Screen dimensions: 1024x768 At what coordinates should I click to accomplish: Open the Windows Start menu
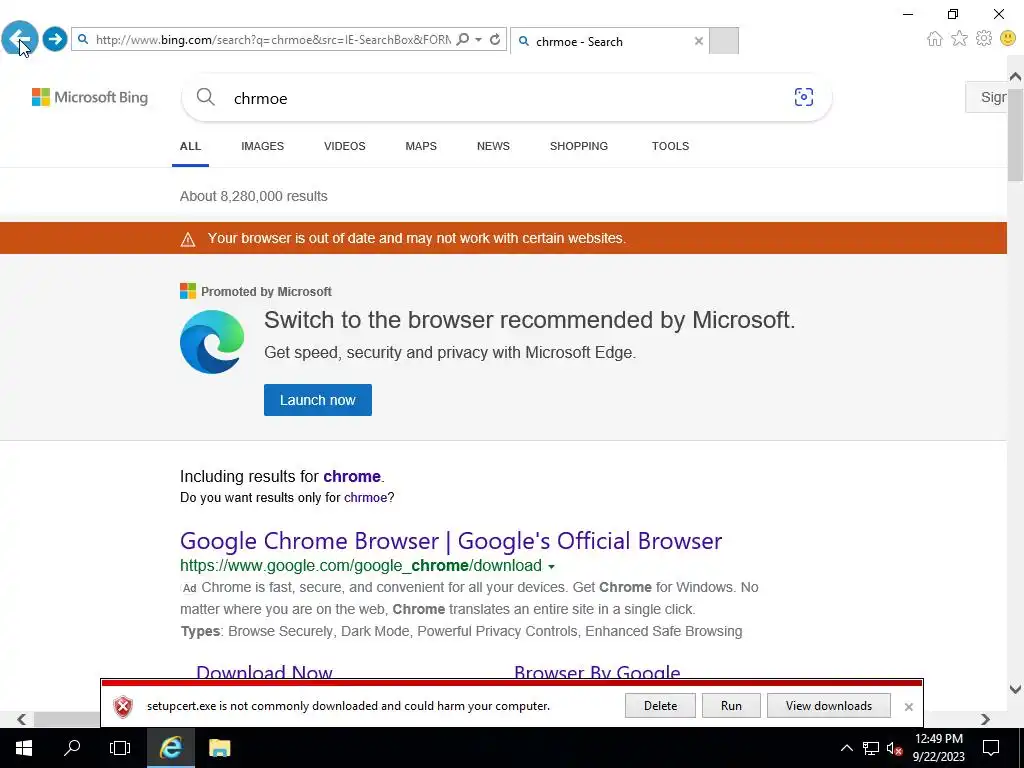[x=24, y=748]
